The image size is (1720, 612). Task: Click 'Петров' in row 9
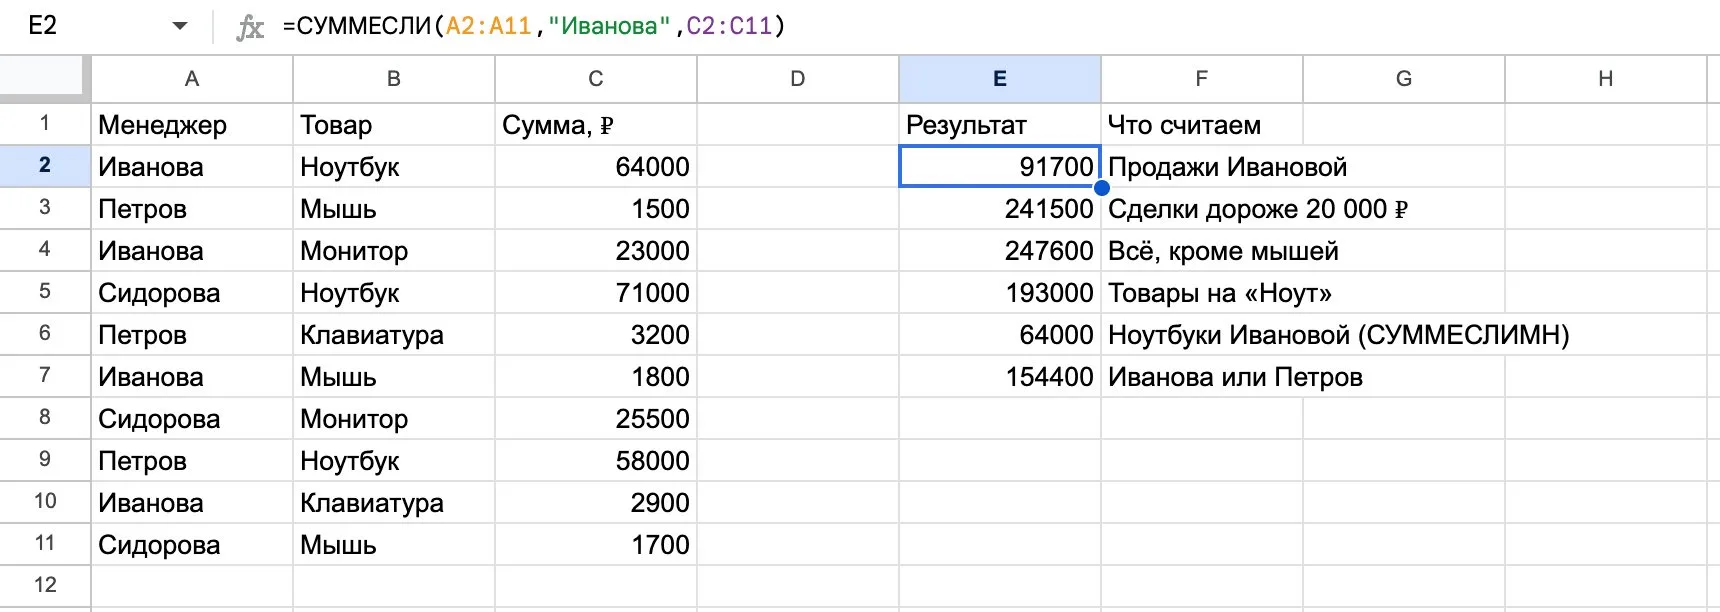[192, 461]
